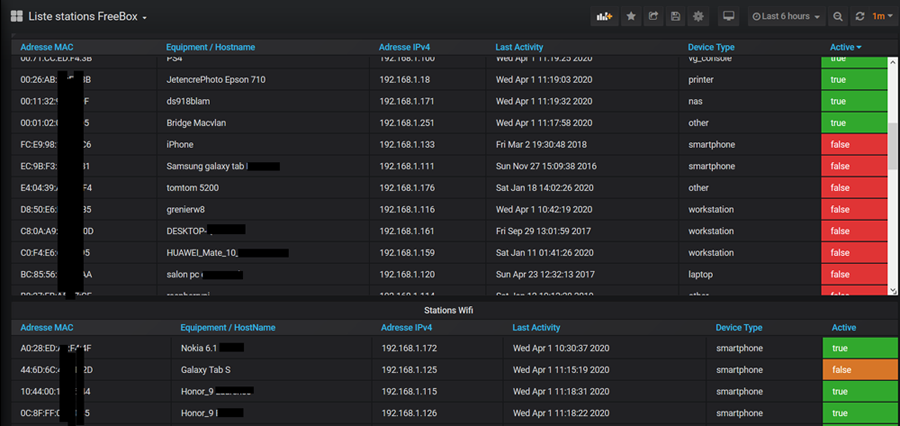Sort top table by Active column
Image resolution: width=900 pixels, height=426 pixels.
click(x=845, y=47)
